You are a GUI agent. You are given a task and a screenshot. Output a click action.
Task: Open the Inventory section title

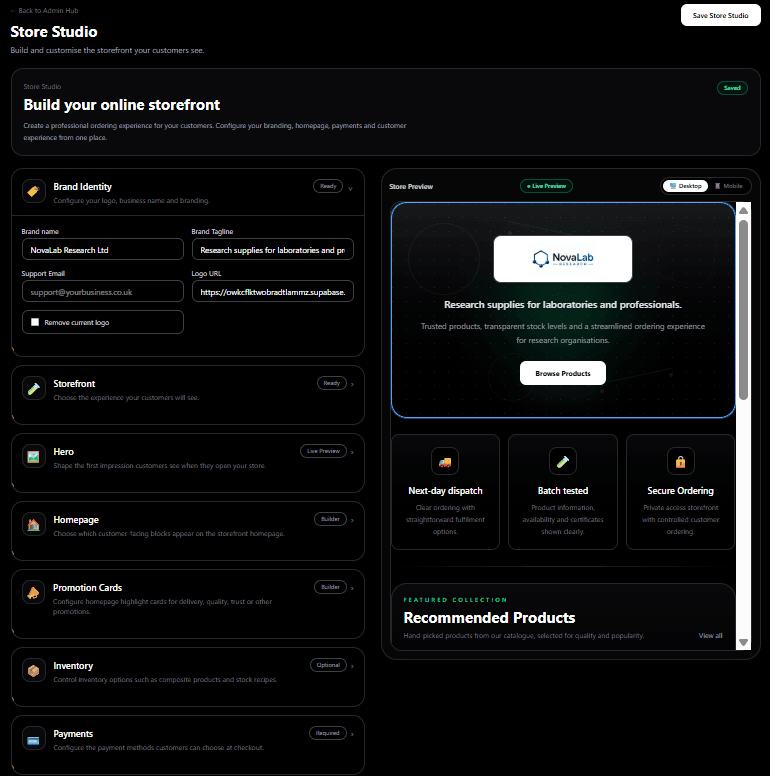(x=73, y=666)
